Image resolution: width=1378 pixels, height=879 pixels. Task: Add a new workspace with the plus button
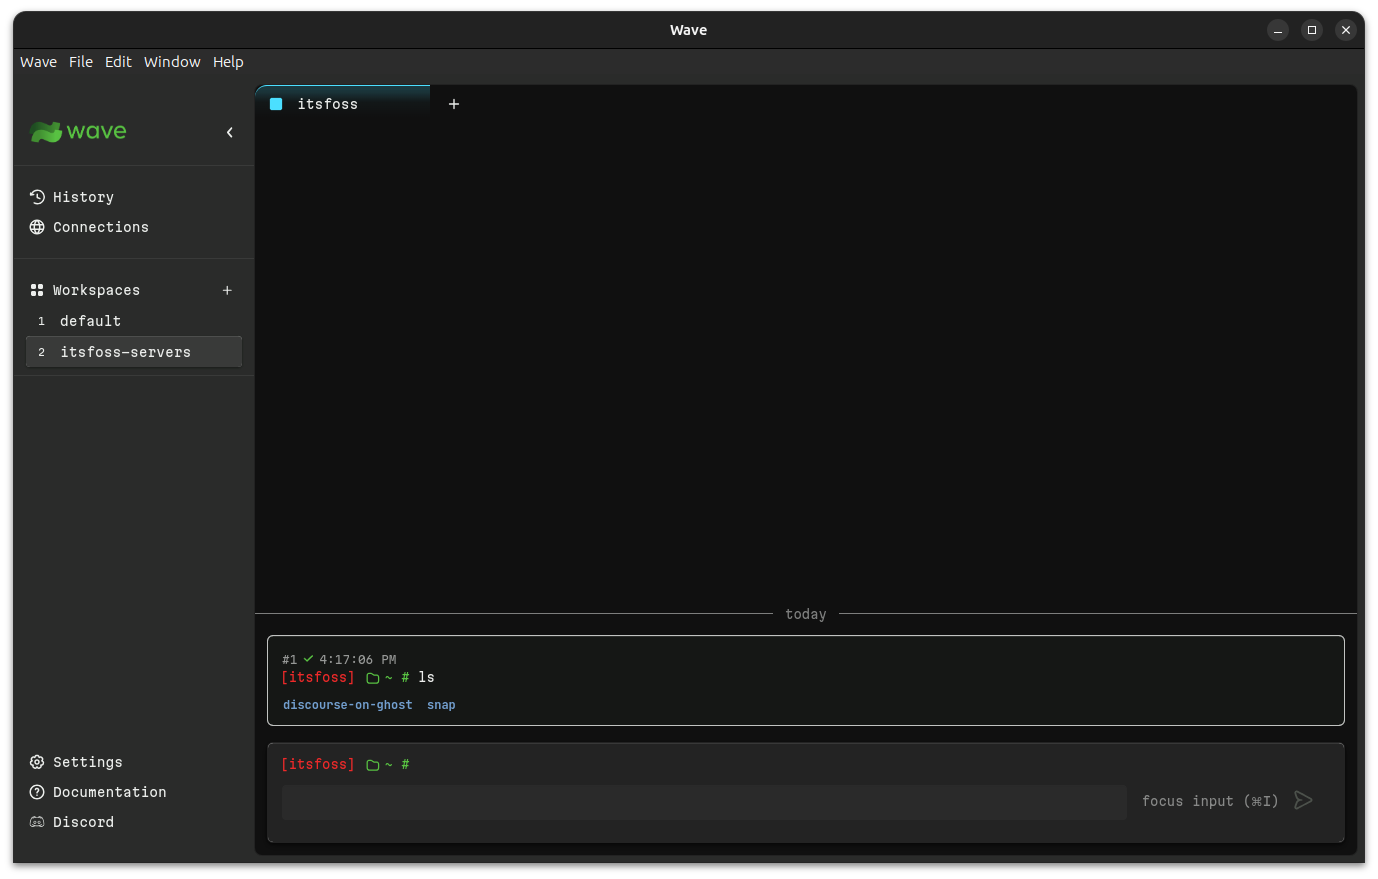click(227, 290)
